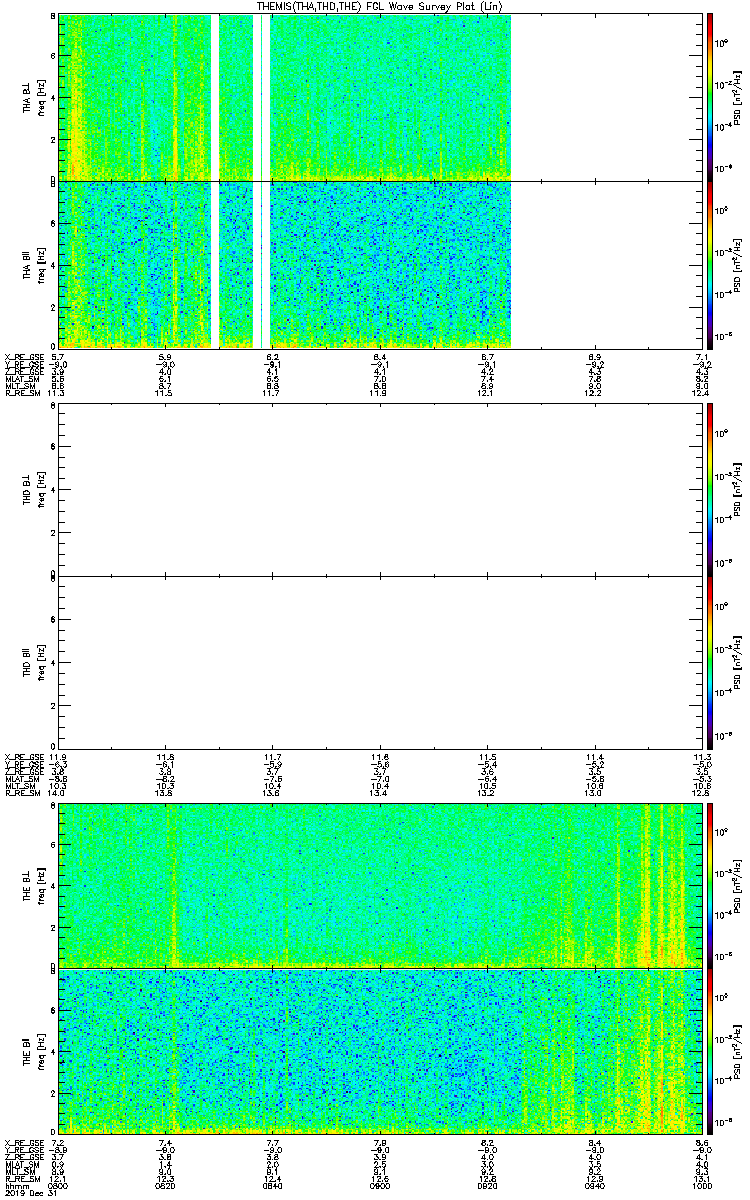Click the THE B⊥ spectrogram panel
The width and height of the screenshot is (750, 1200).
point(379,884)
